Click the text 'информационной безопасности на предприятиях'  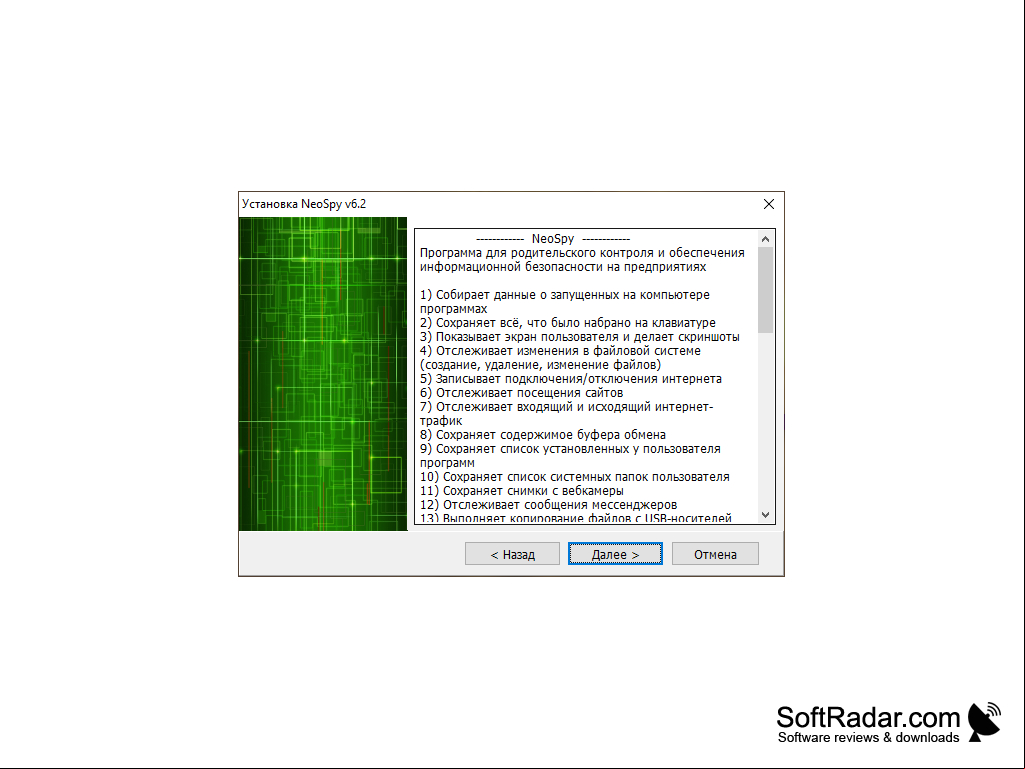(x=563, y=267)
